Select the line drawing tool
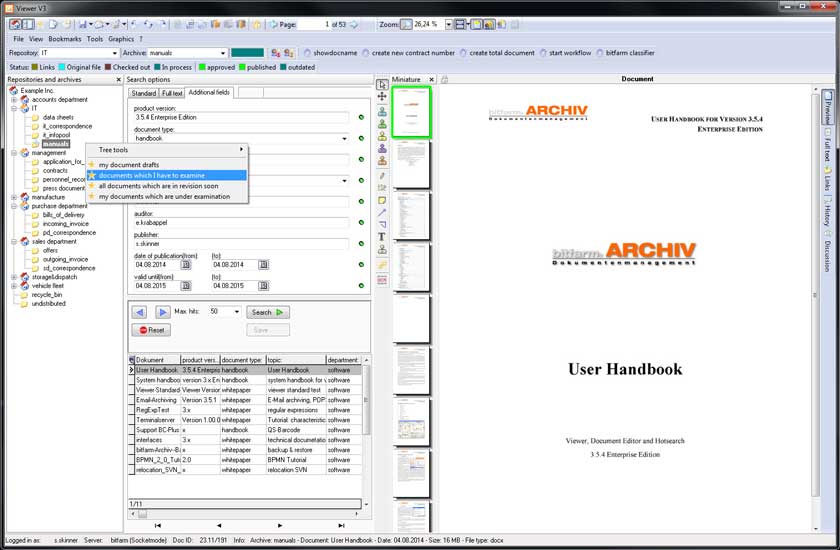 pyautogui.click(x=382, y=213)
